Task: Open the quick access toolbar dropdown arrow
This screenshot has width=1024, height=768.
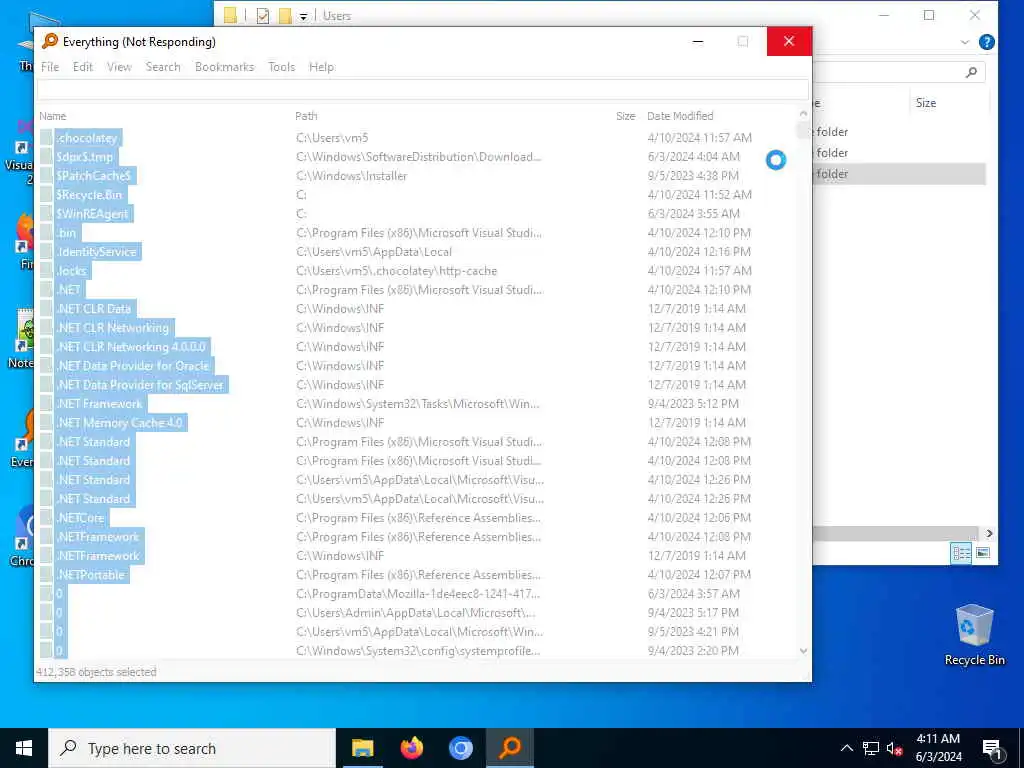Action: click(x=304, y=16)
